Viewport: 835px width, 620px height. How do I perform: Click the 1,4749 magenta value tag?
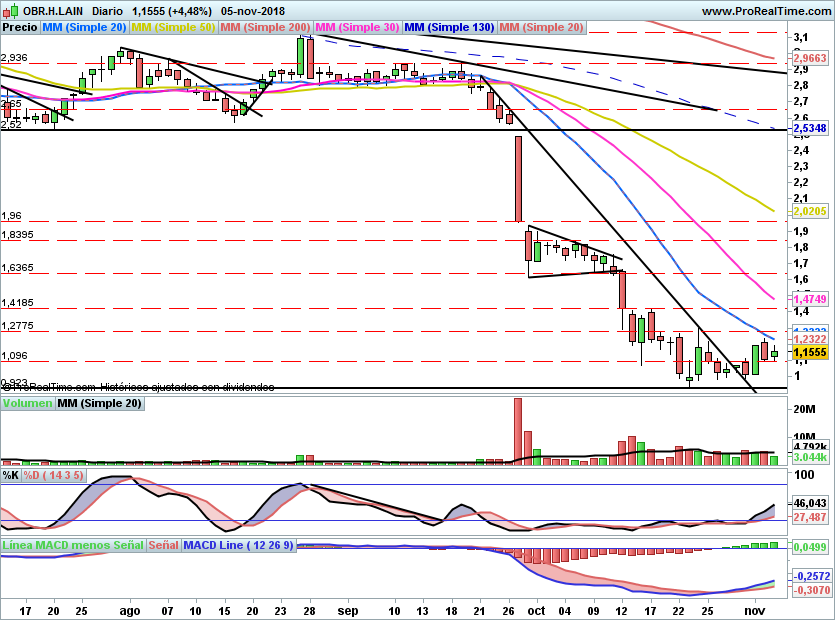point(810,299)
